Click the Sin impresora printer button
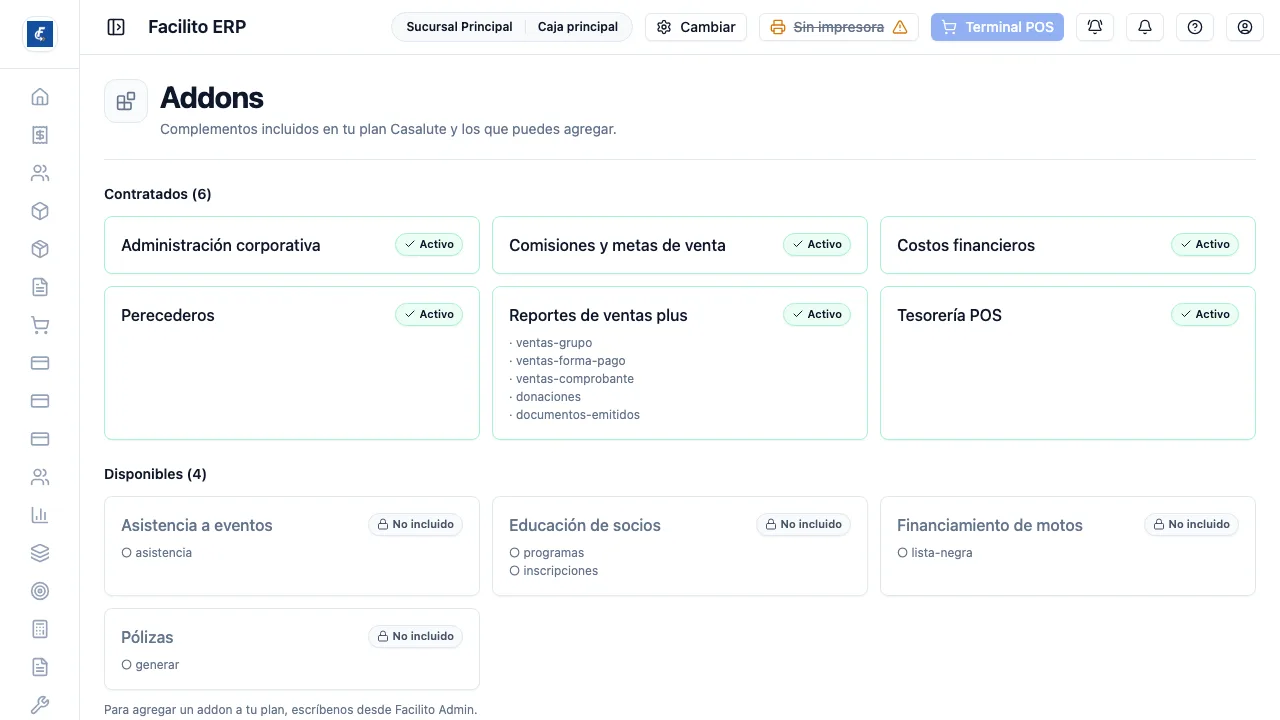The width and height of the screenshot is (1280, 720). coord(839,27)
